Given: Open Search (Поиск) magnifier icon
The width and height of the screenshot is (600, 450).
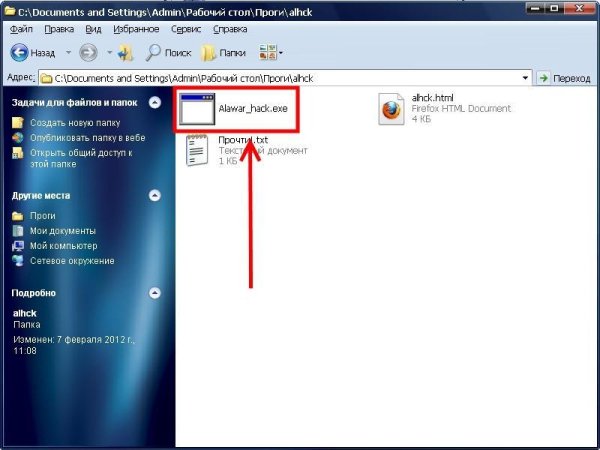Looking at the screenshot, I should [x=153, y=52].
